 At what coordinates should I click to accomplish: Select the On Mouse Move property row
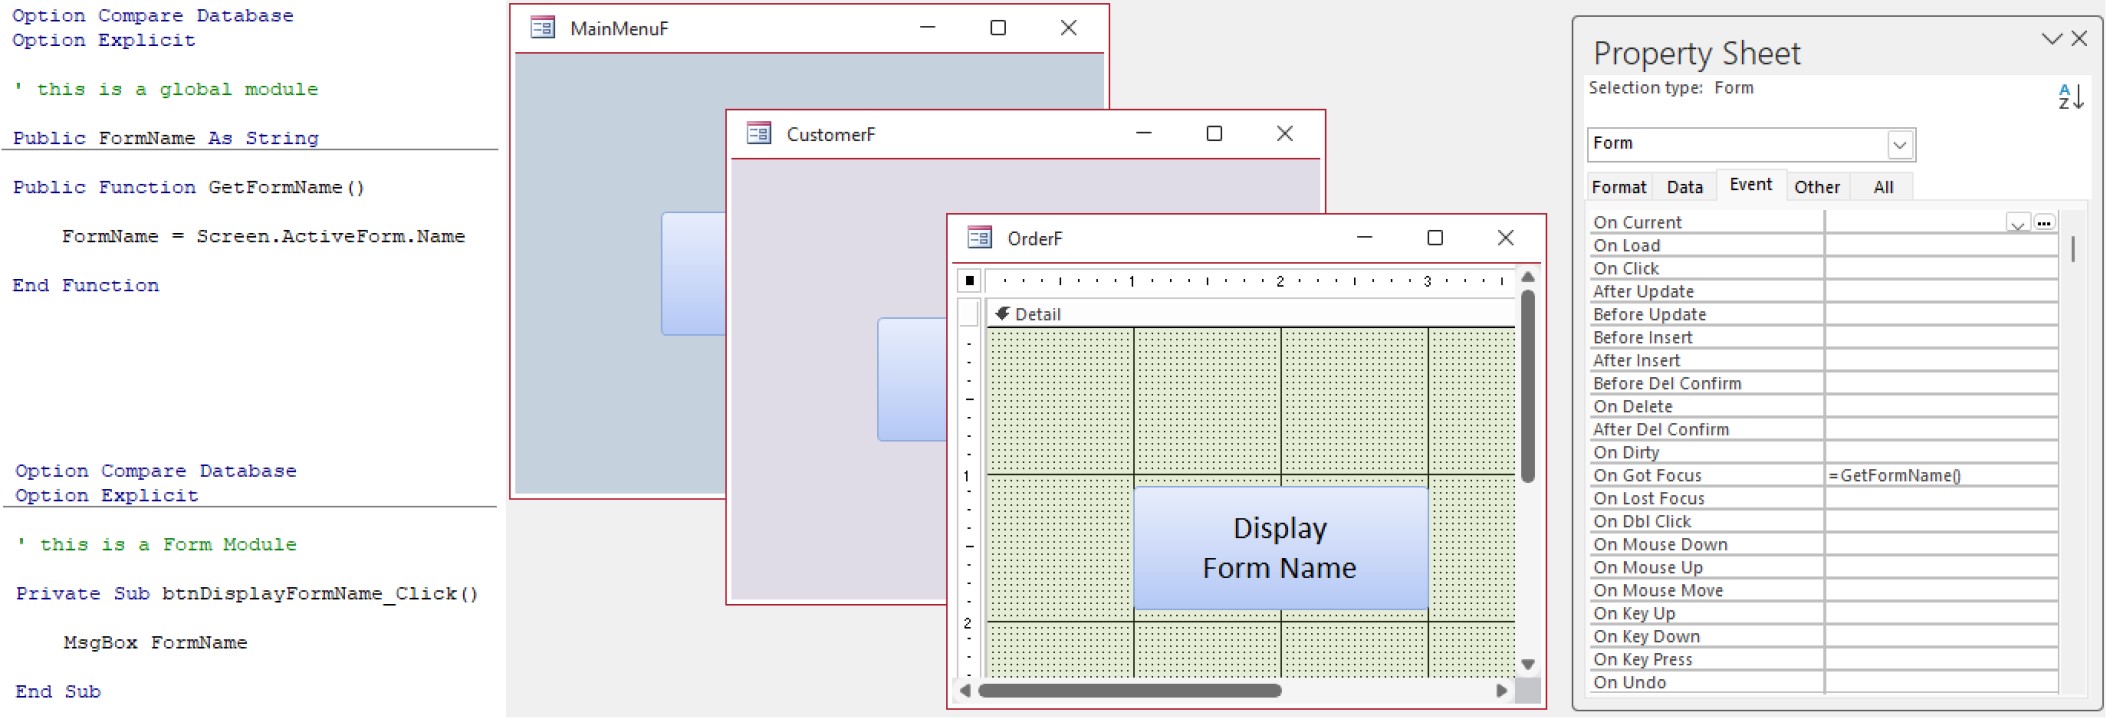coord(1823,590)
